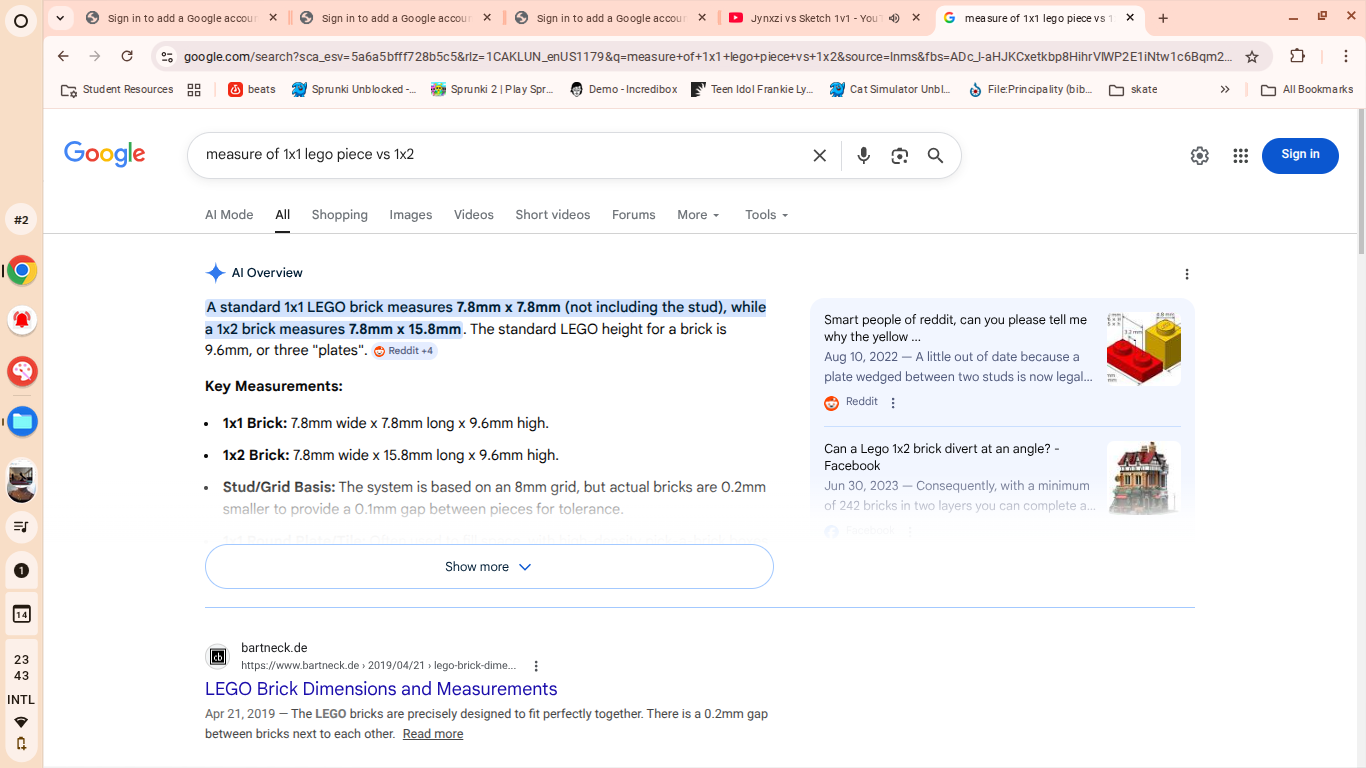Open the Google apps grid
The height and width of the screenshot is (768, 1366).
(1240, 155)
